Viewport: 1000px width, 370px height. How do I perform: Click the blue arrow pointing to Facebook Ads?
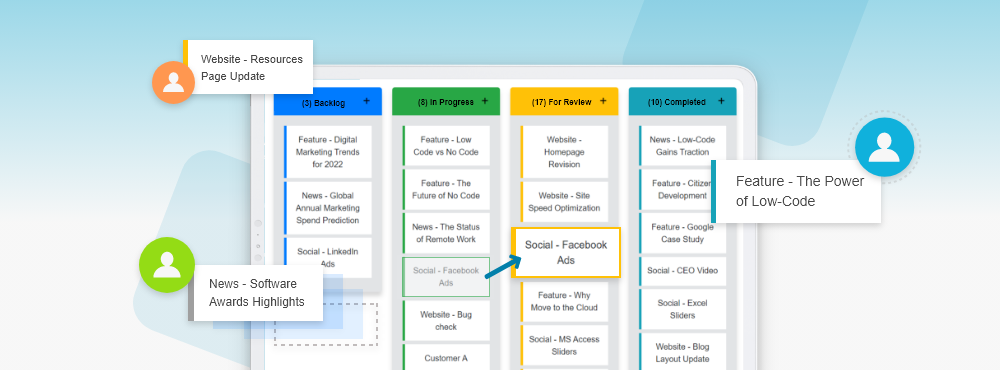(x=504, y=266)
